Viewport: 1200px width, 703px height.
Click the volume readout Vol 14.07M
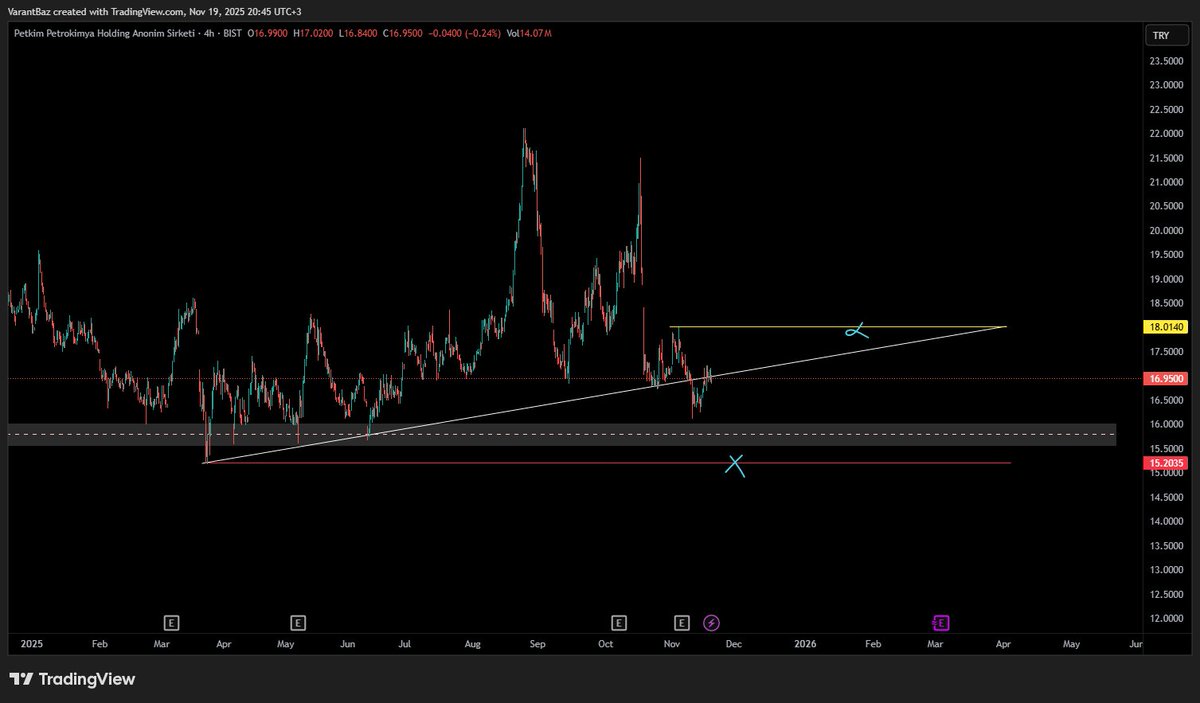(528, 34)
